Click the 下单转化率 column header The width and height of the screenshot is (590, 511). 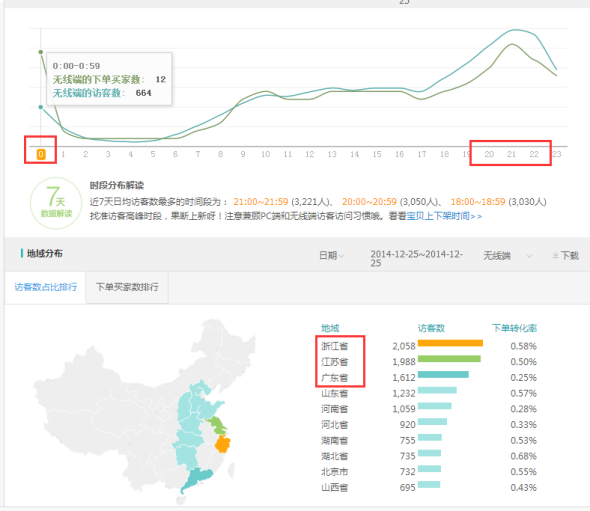point(514,328)
